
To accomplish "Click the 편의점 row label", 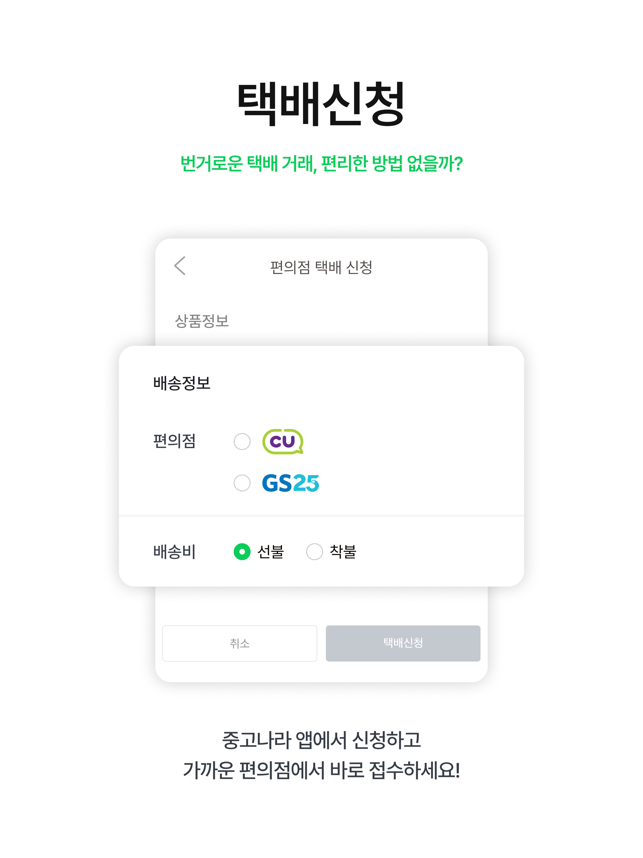I will pos(174,441).
